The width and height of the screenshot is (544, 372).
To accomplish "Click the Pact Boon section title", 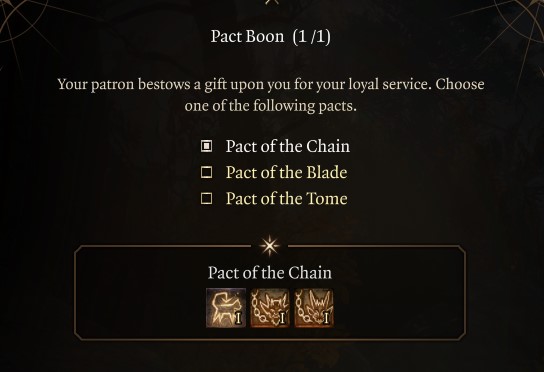I will click(247, 36).
